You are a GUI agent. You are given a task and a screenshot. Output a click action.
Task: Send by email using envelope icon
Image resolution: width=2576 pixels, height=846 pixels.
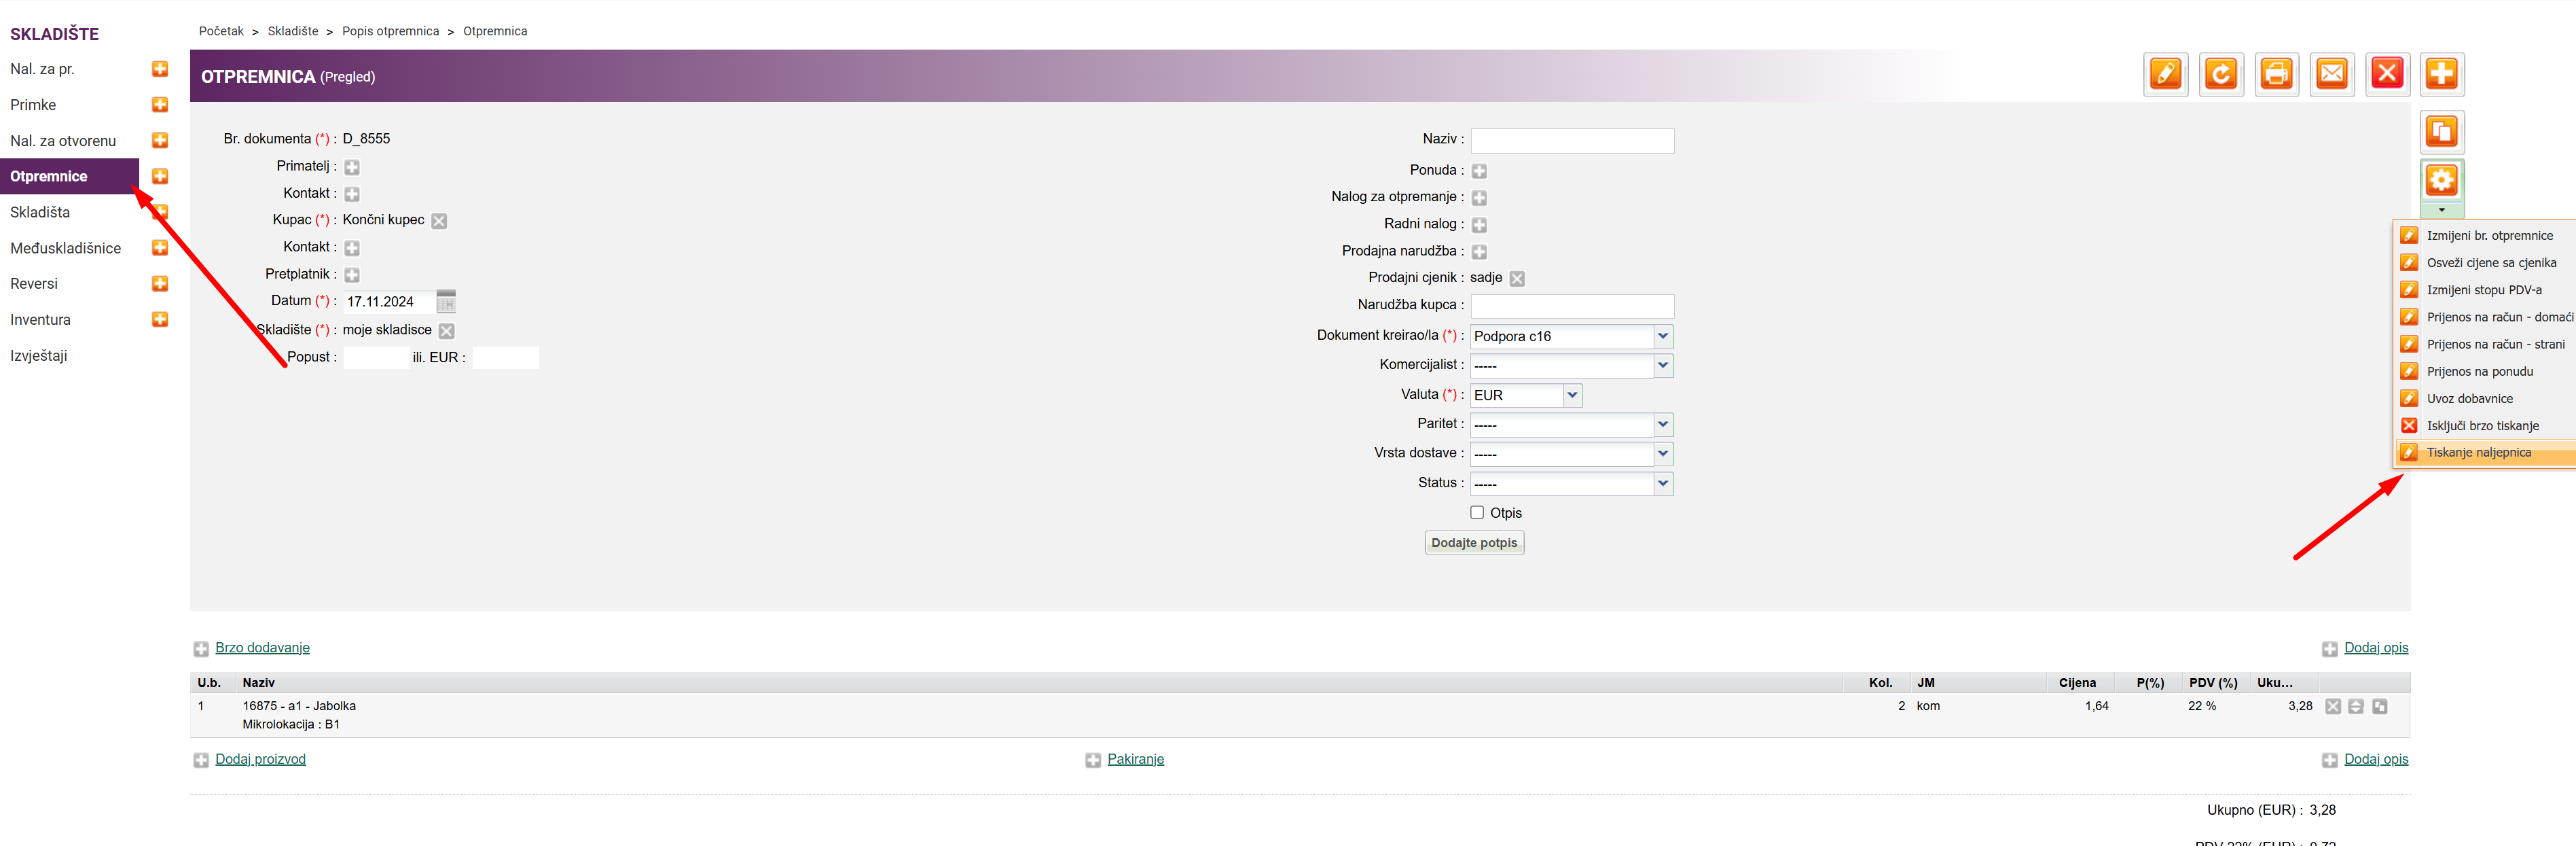tap(2331, 74)
